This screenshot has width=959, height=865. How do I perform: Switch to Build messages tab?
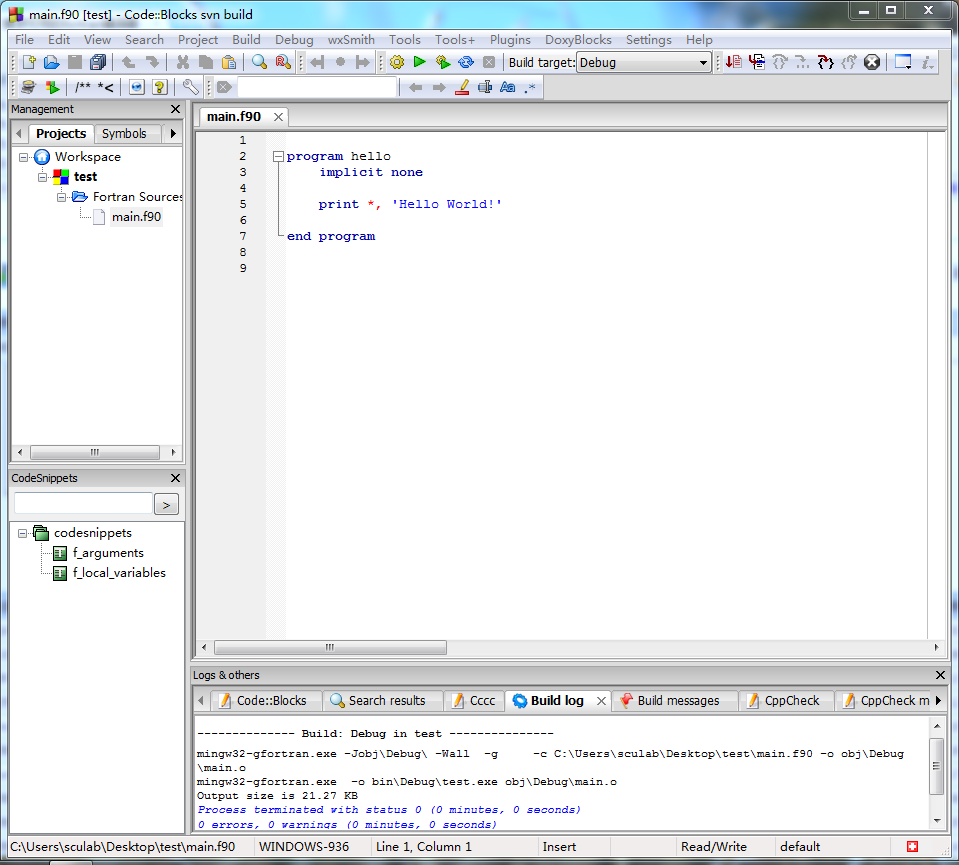click(x=677, y=701)
